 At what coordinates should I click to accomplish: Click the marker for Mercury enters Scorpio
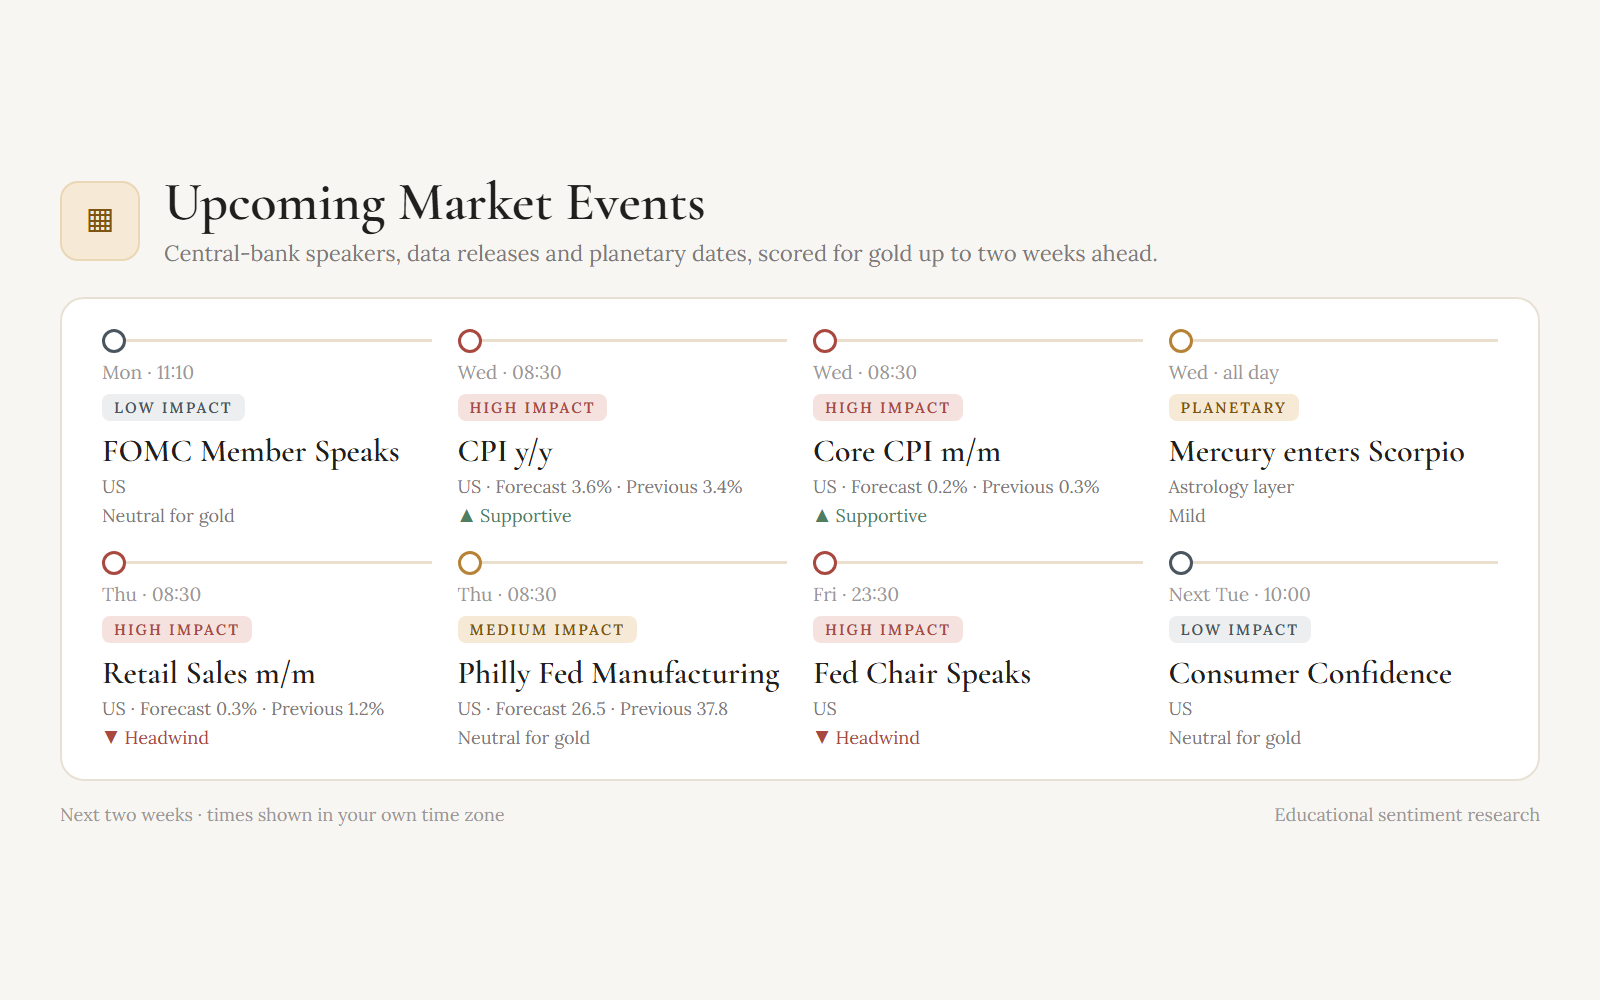point(1181,341)
